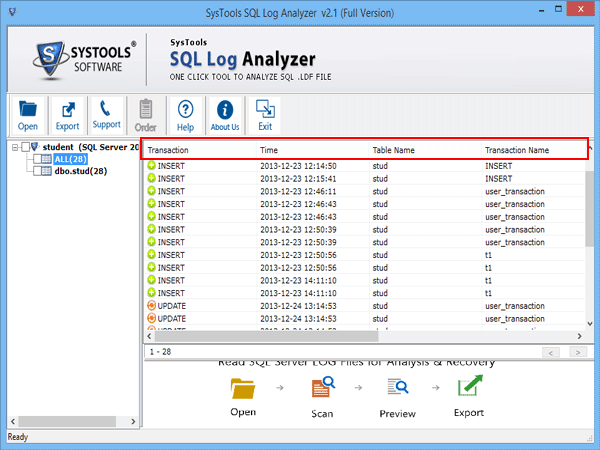The width and height of the screenshot is (600, 450).
Task: Sort by the Transaction column header
Action: 200,150
